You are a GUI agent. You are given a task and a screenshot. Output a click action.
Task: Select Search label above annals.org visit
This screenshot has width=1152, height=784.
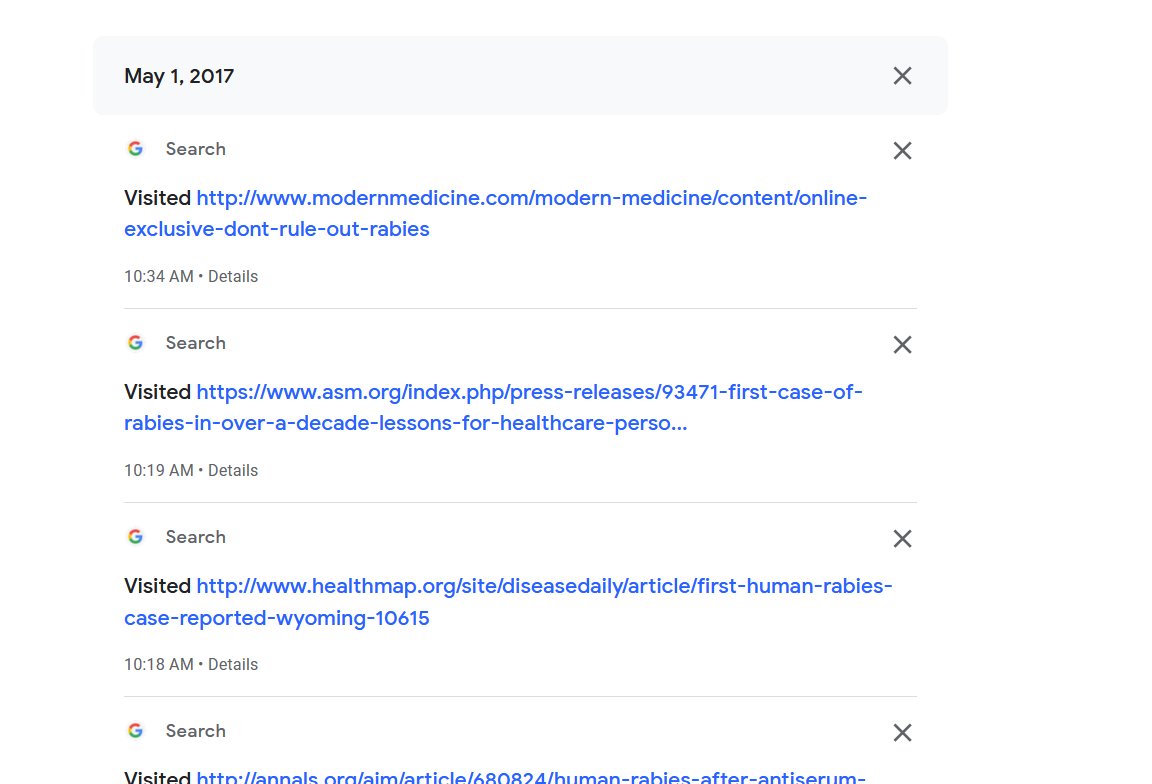pos(195,731)
